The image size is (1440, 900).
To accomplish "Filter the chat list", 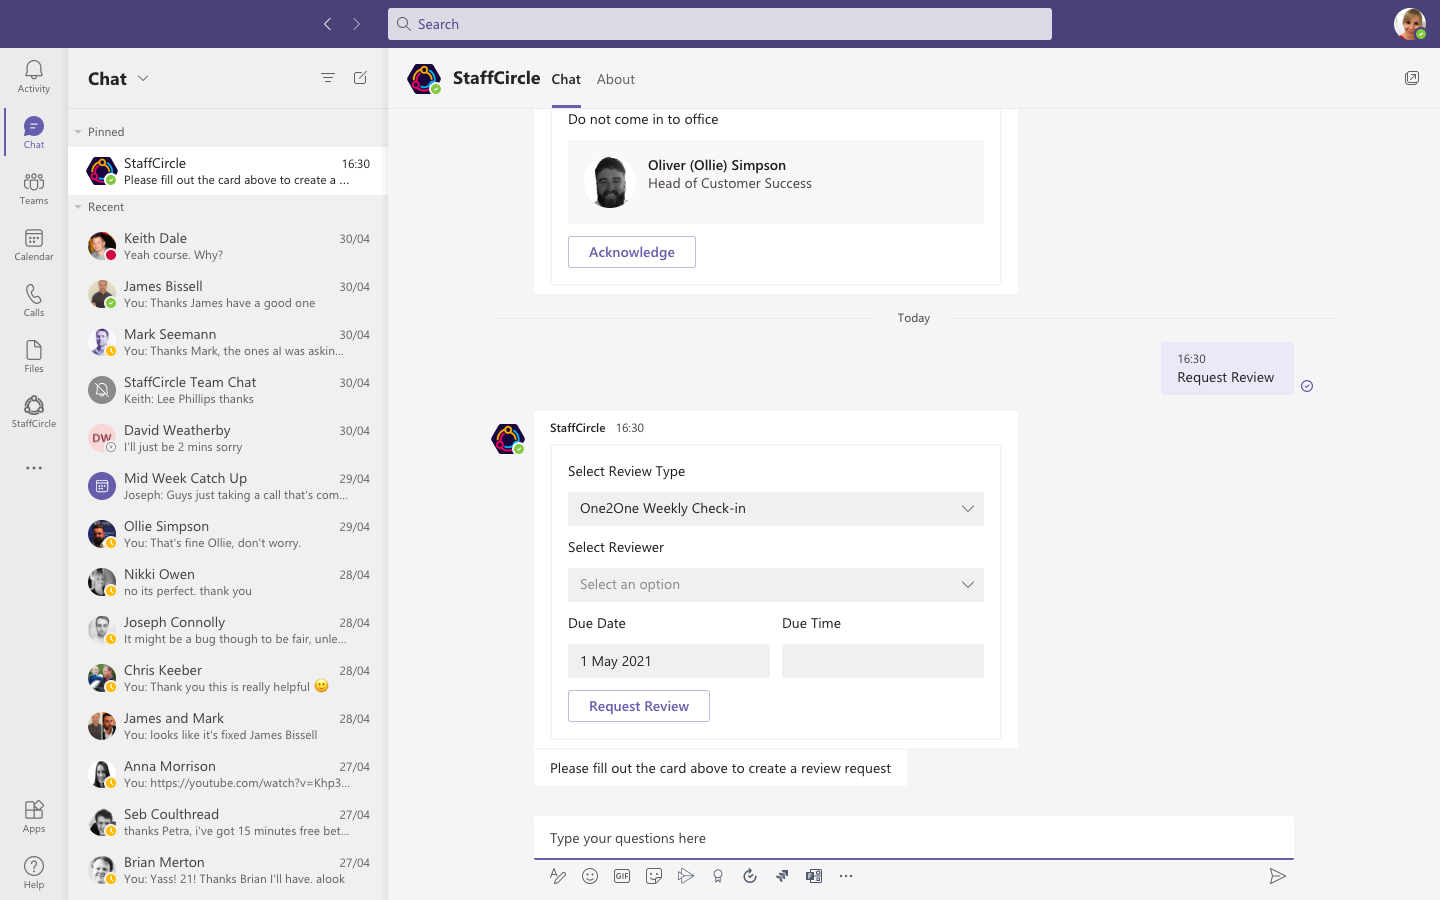I will point(328,78).
